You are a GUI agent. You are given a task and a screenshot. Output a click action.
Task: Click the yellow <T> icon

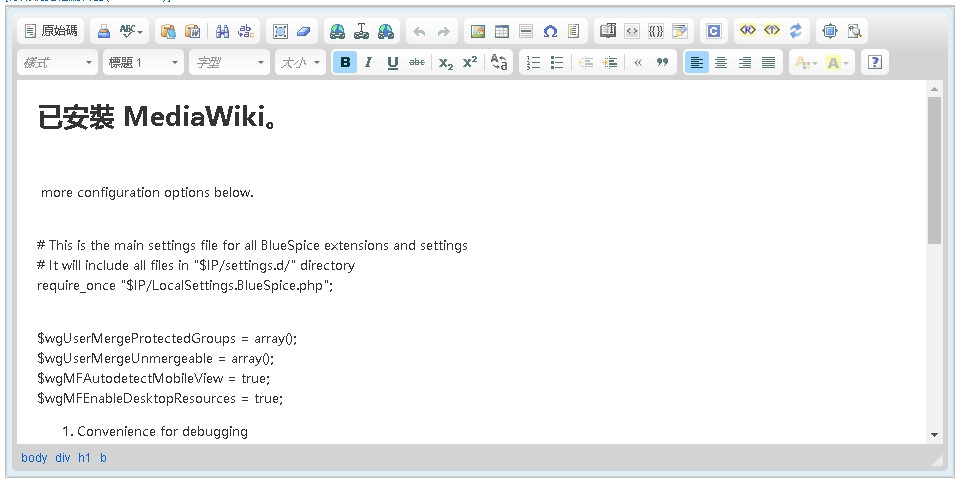pyautogui.click(x=772, y=31)
